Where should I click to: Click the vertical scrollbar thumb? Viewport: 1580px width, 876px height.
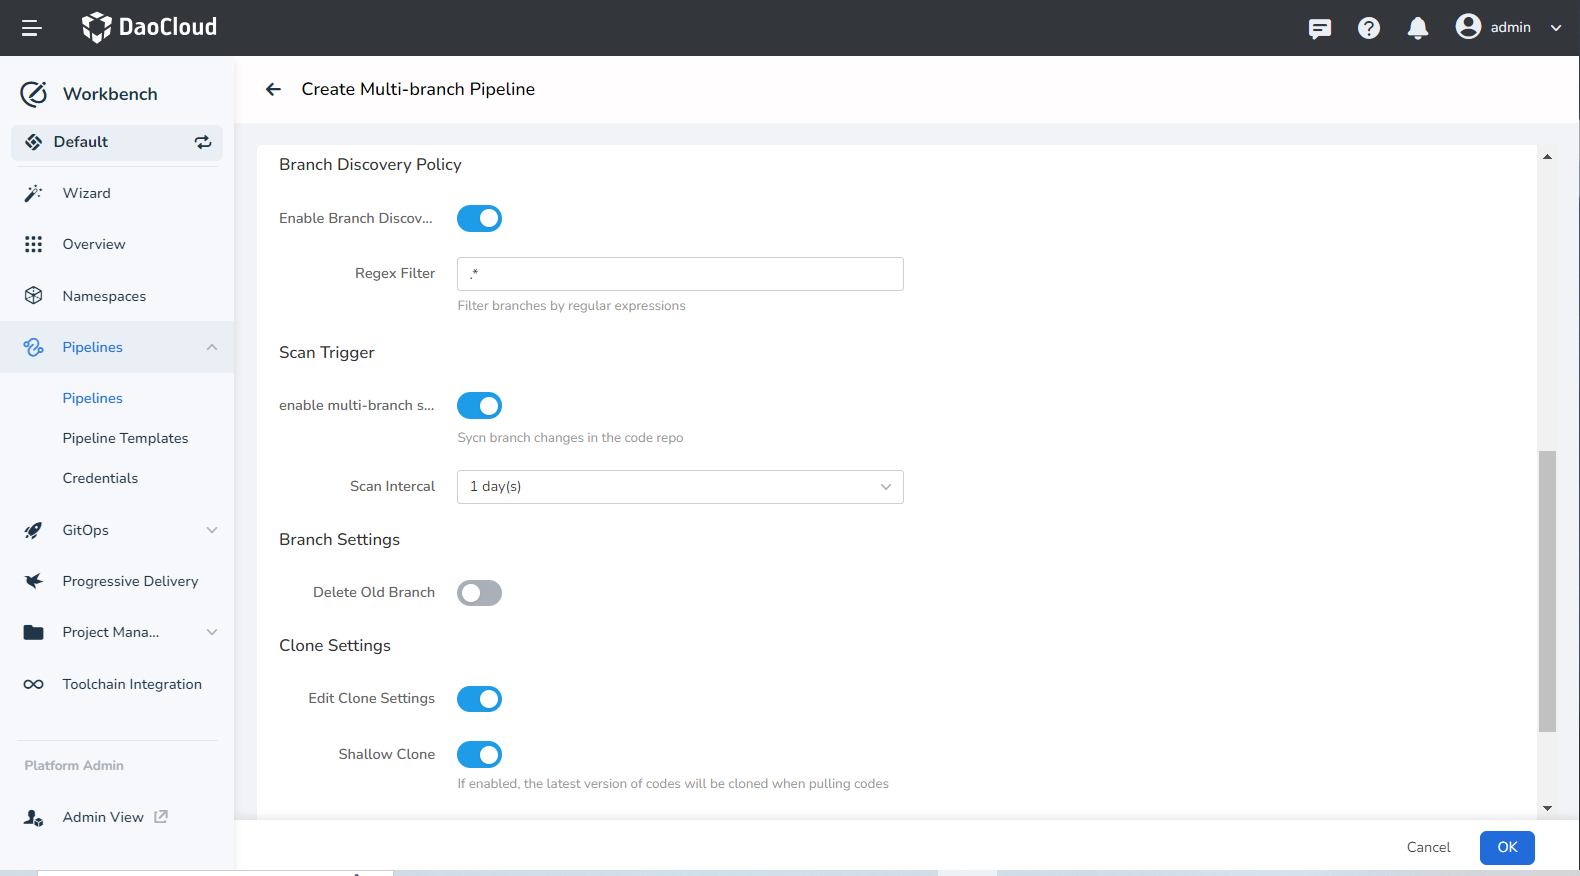(x=1547, y=590)
